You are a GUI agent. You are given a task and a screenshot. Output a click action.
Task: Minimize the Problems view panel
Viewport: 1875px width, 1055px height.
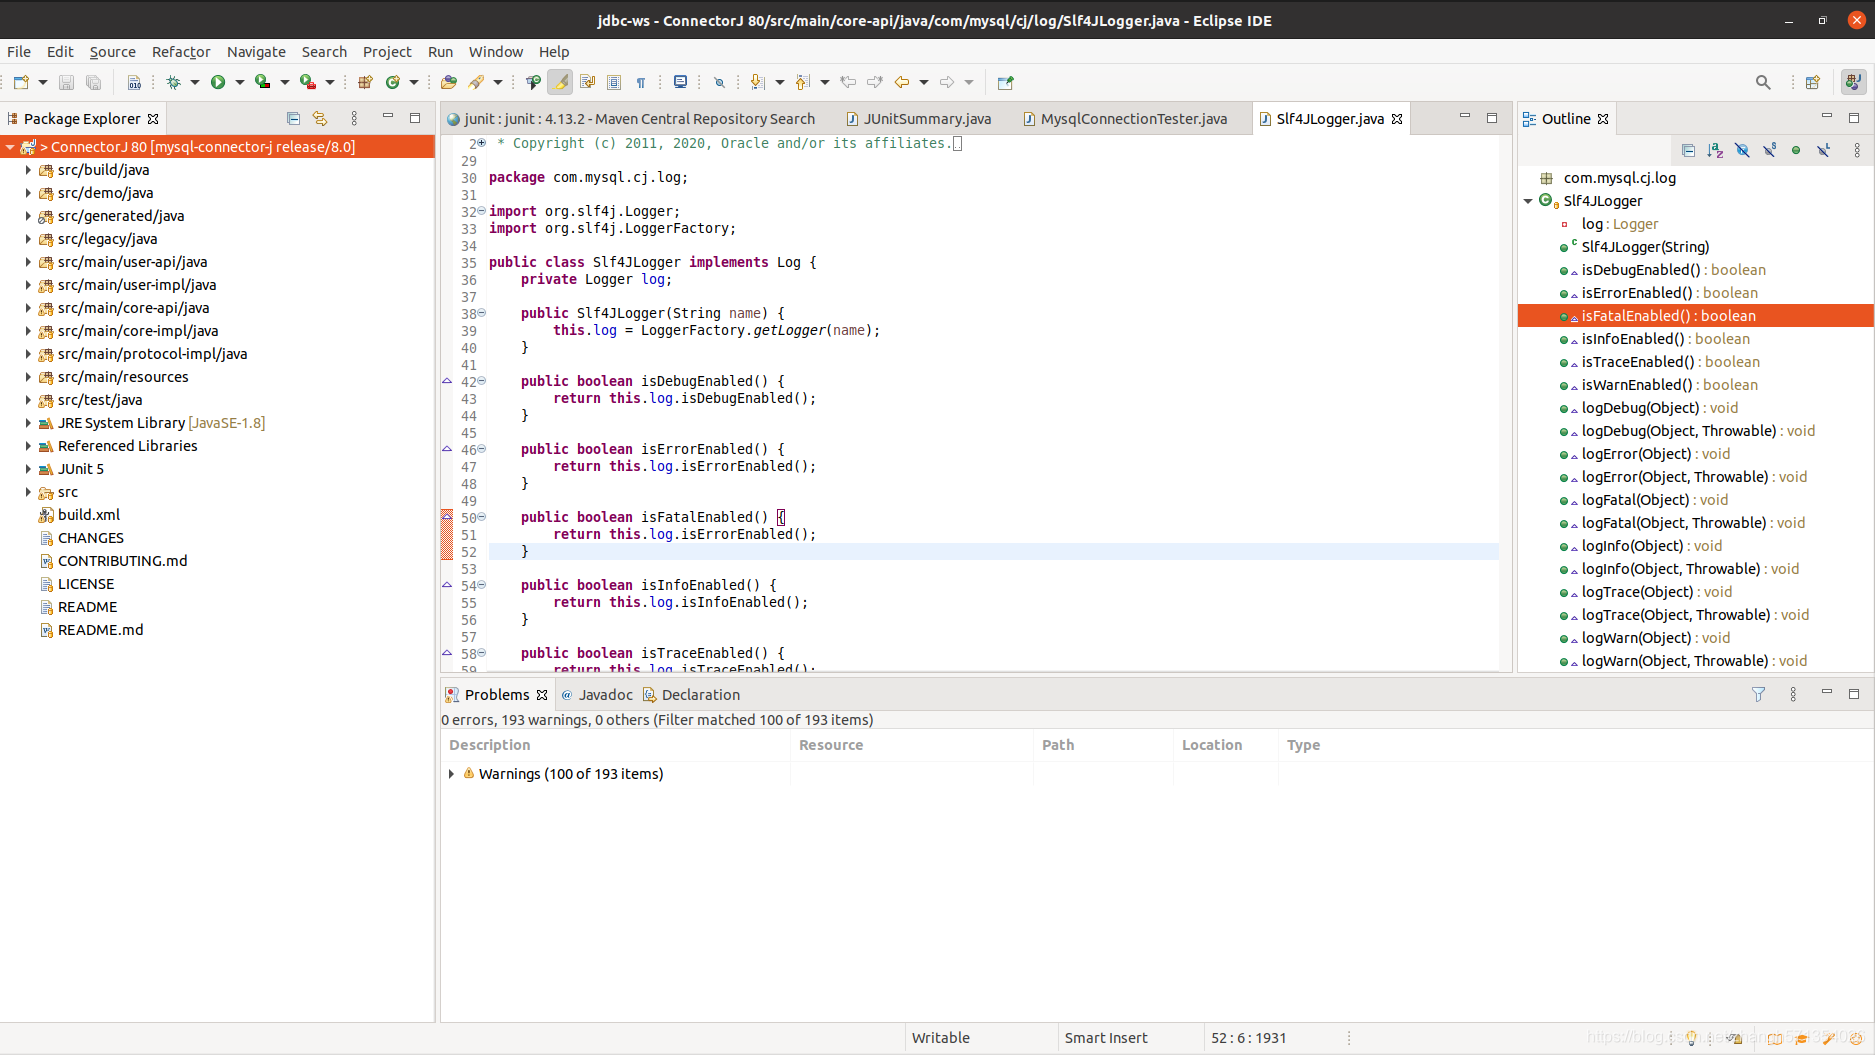(x=1826, y=693)
